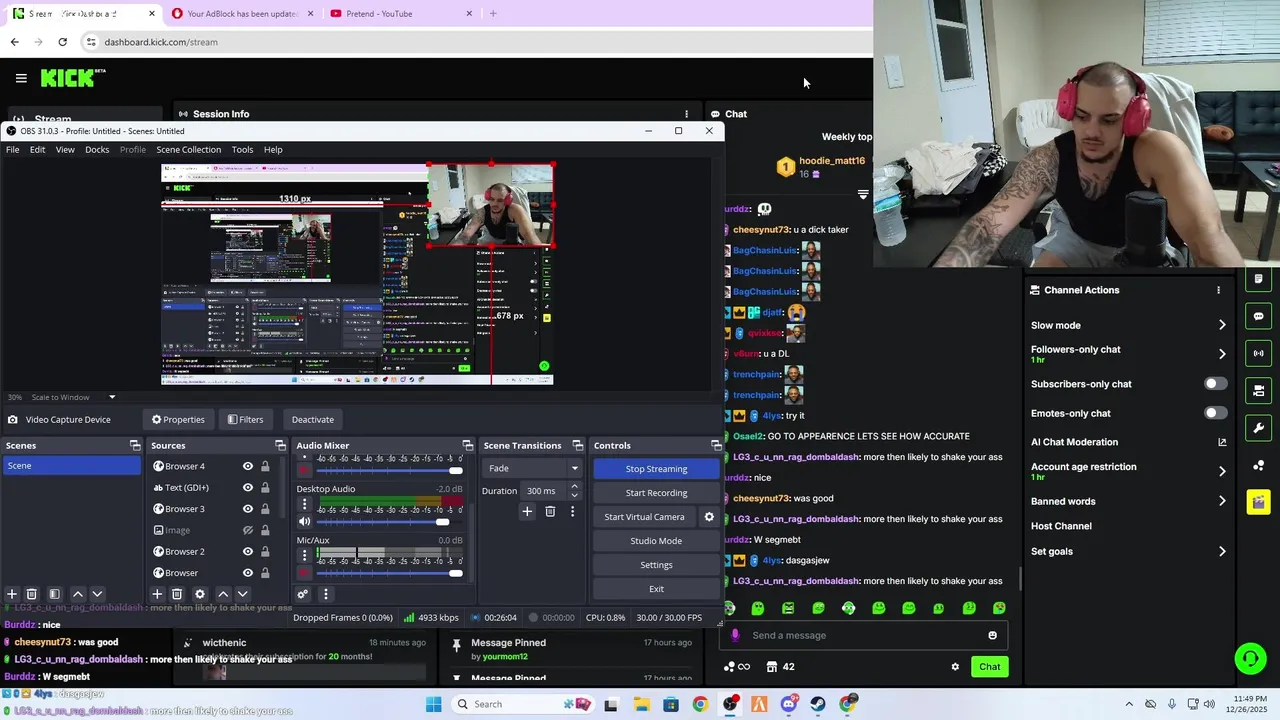
Task: Open Properties of the Video Capture Device
Action: 178,419
